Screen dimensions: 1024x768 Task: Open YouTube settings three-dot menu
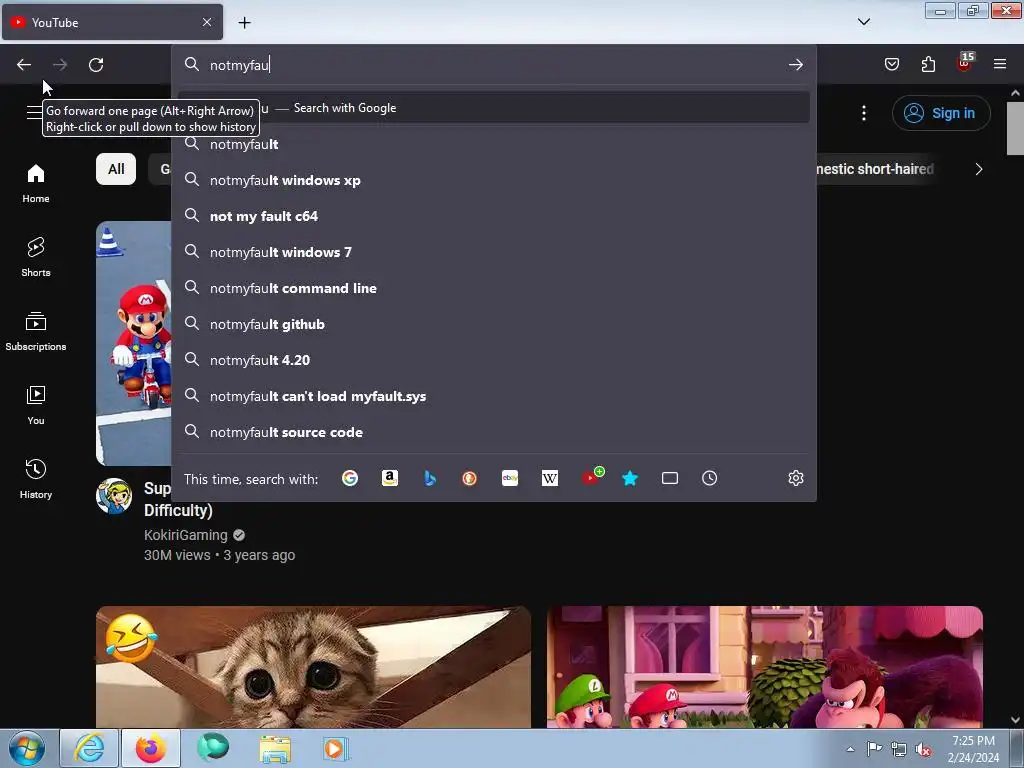tap(864, 113)
